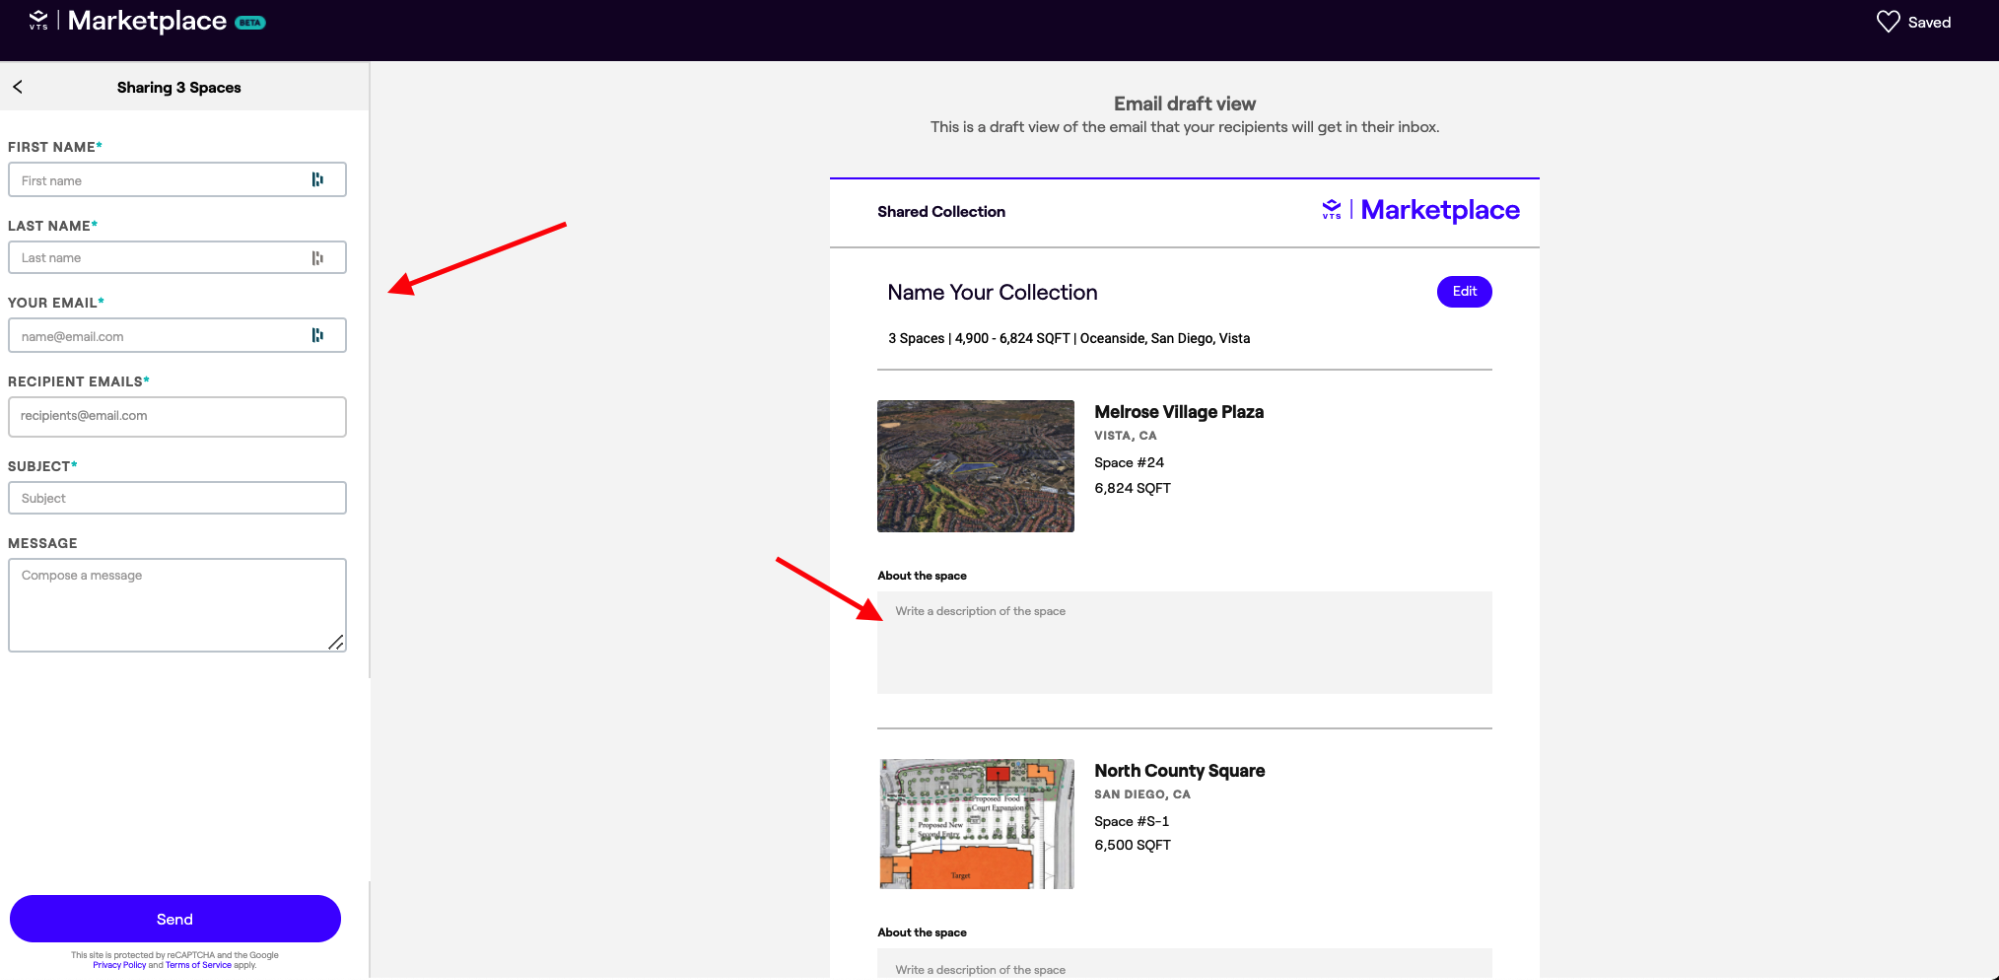Click the Melrose Village Plaza aerial thumbnail

pos(975,466)
